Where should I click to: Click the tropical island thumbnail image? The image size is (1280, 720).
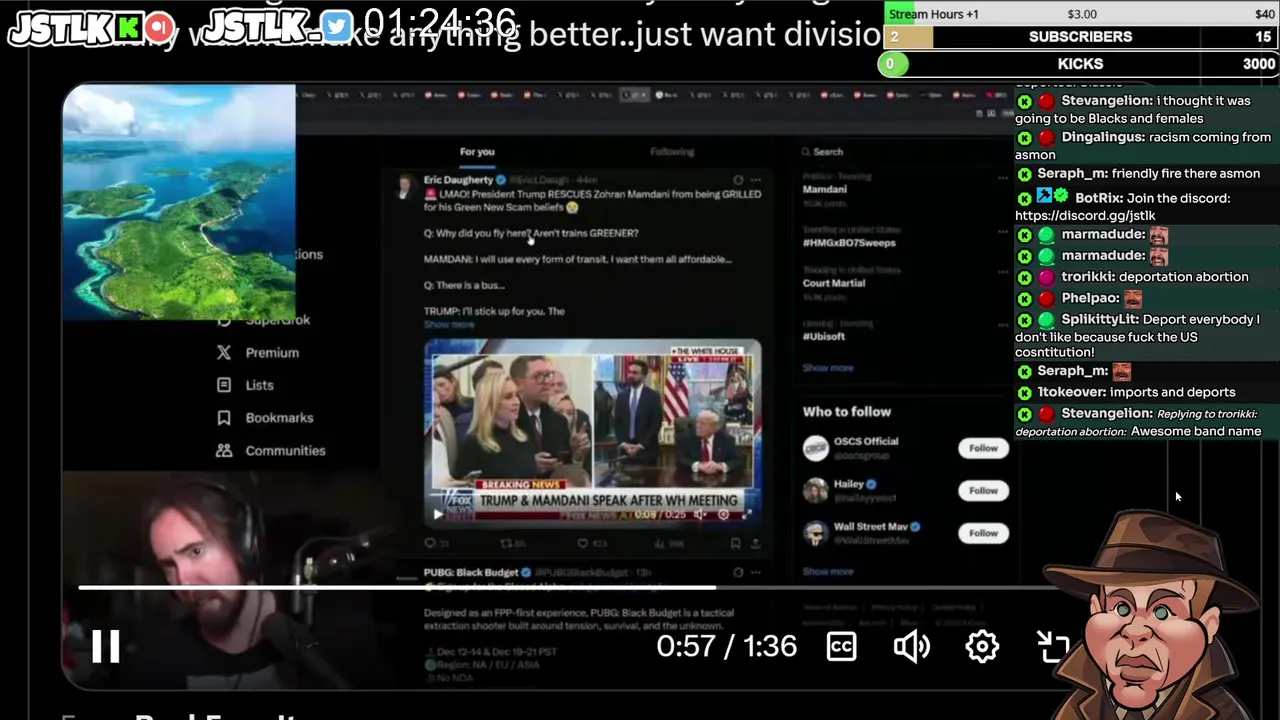[x=179, y=202]
